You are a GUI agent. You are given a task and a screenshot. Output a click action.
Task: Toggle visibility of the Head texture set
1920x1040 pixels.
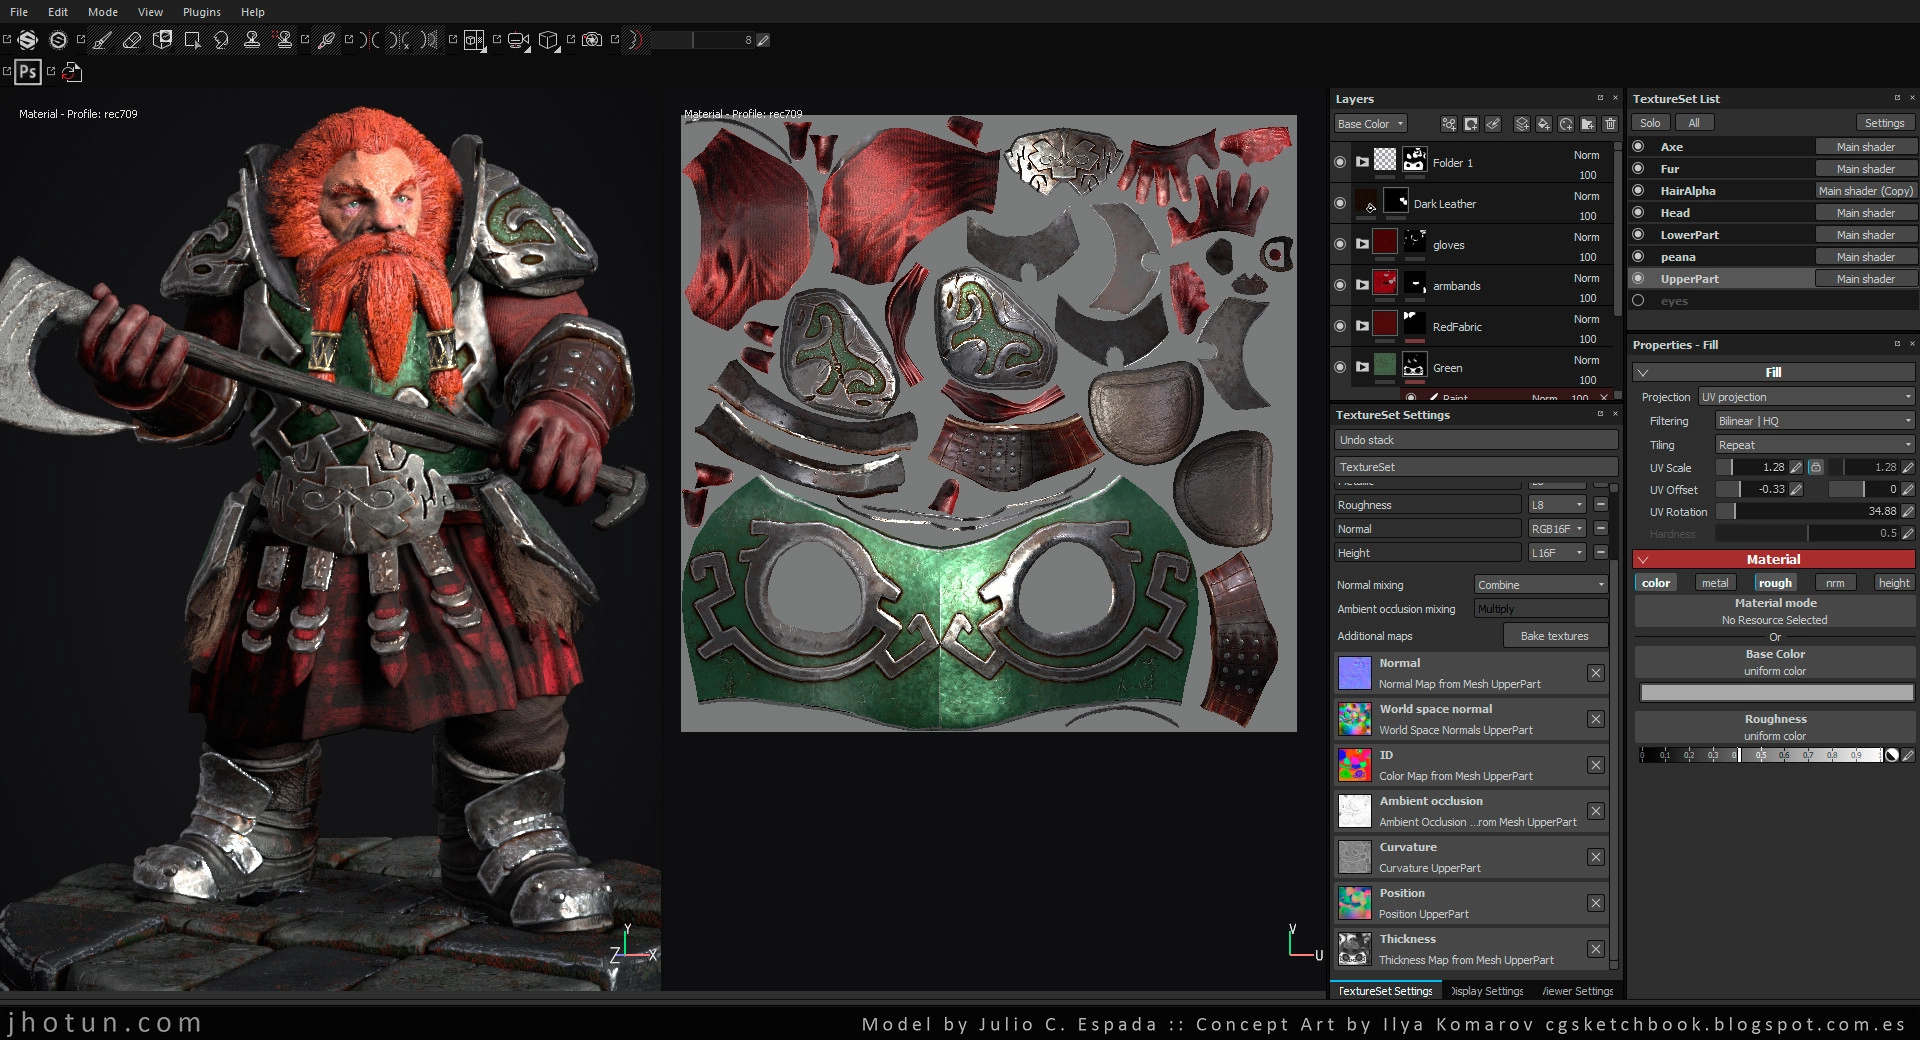pyautogui.click(x=1638, y=213)
